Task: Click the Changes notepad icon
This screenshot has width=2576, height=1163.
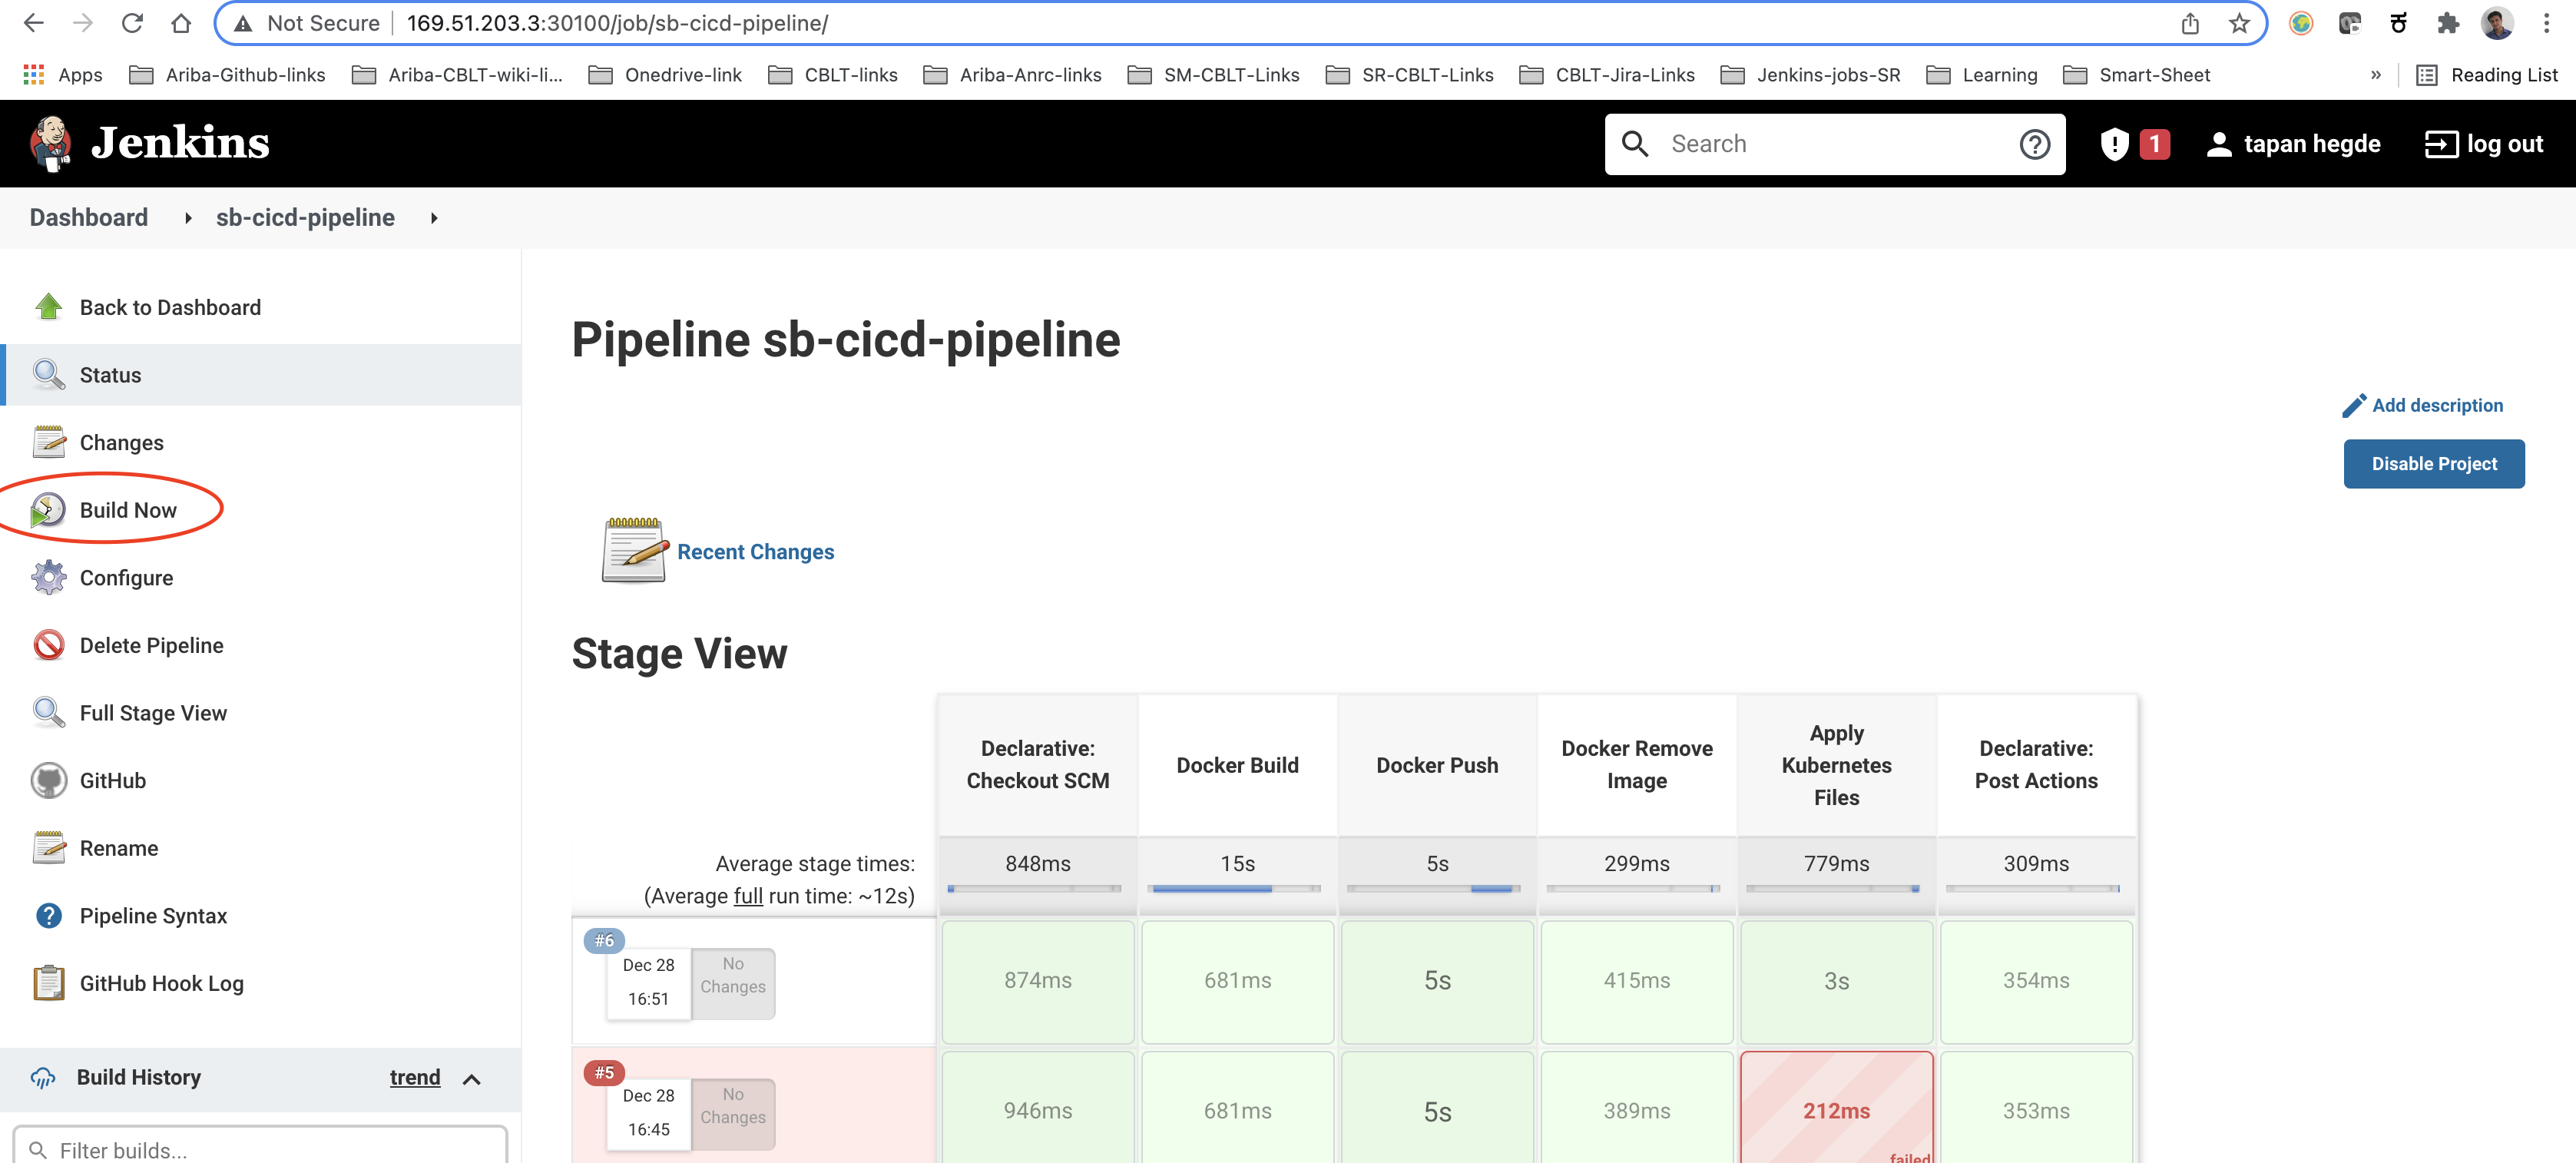Action: point(49,441)
